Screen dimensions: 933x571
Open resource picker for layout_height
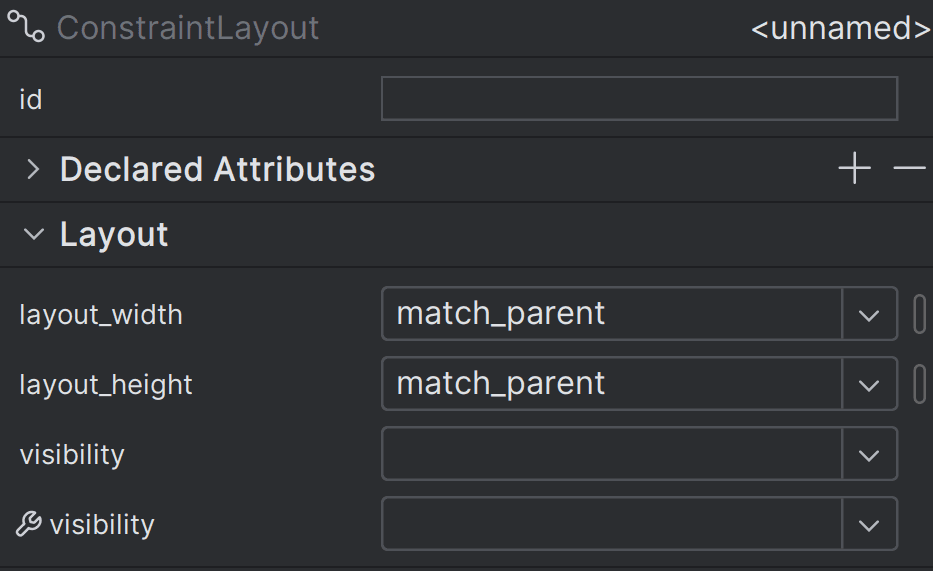pyautogui.click(x=919, y=384)
